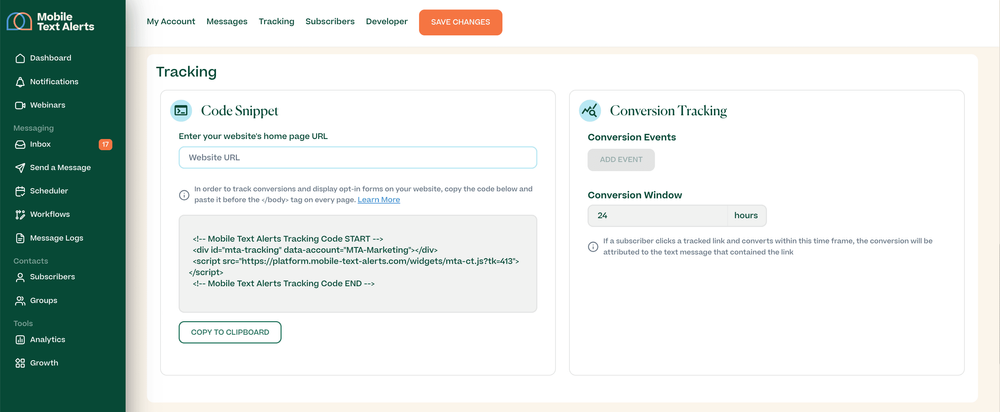Open Scheduler in the sidebar
Viewport: 1000px width, 412px height.
click(49, 191)
